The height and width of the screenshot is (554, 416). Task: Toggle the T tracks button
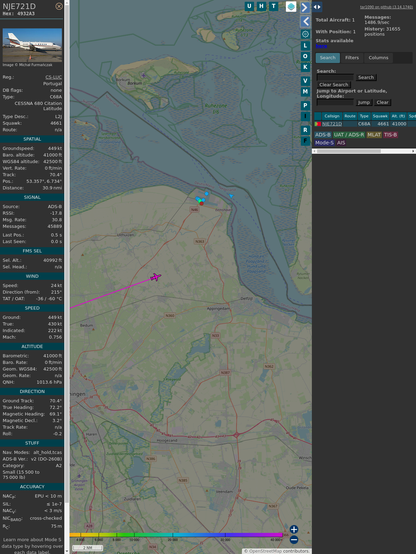click(x=273, y=6)
